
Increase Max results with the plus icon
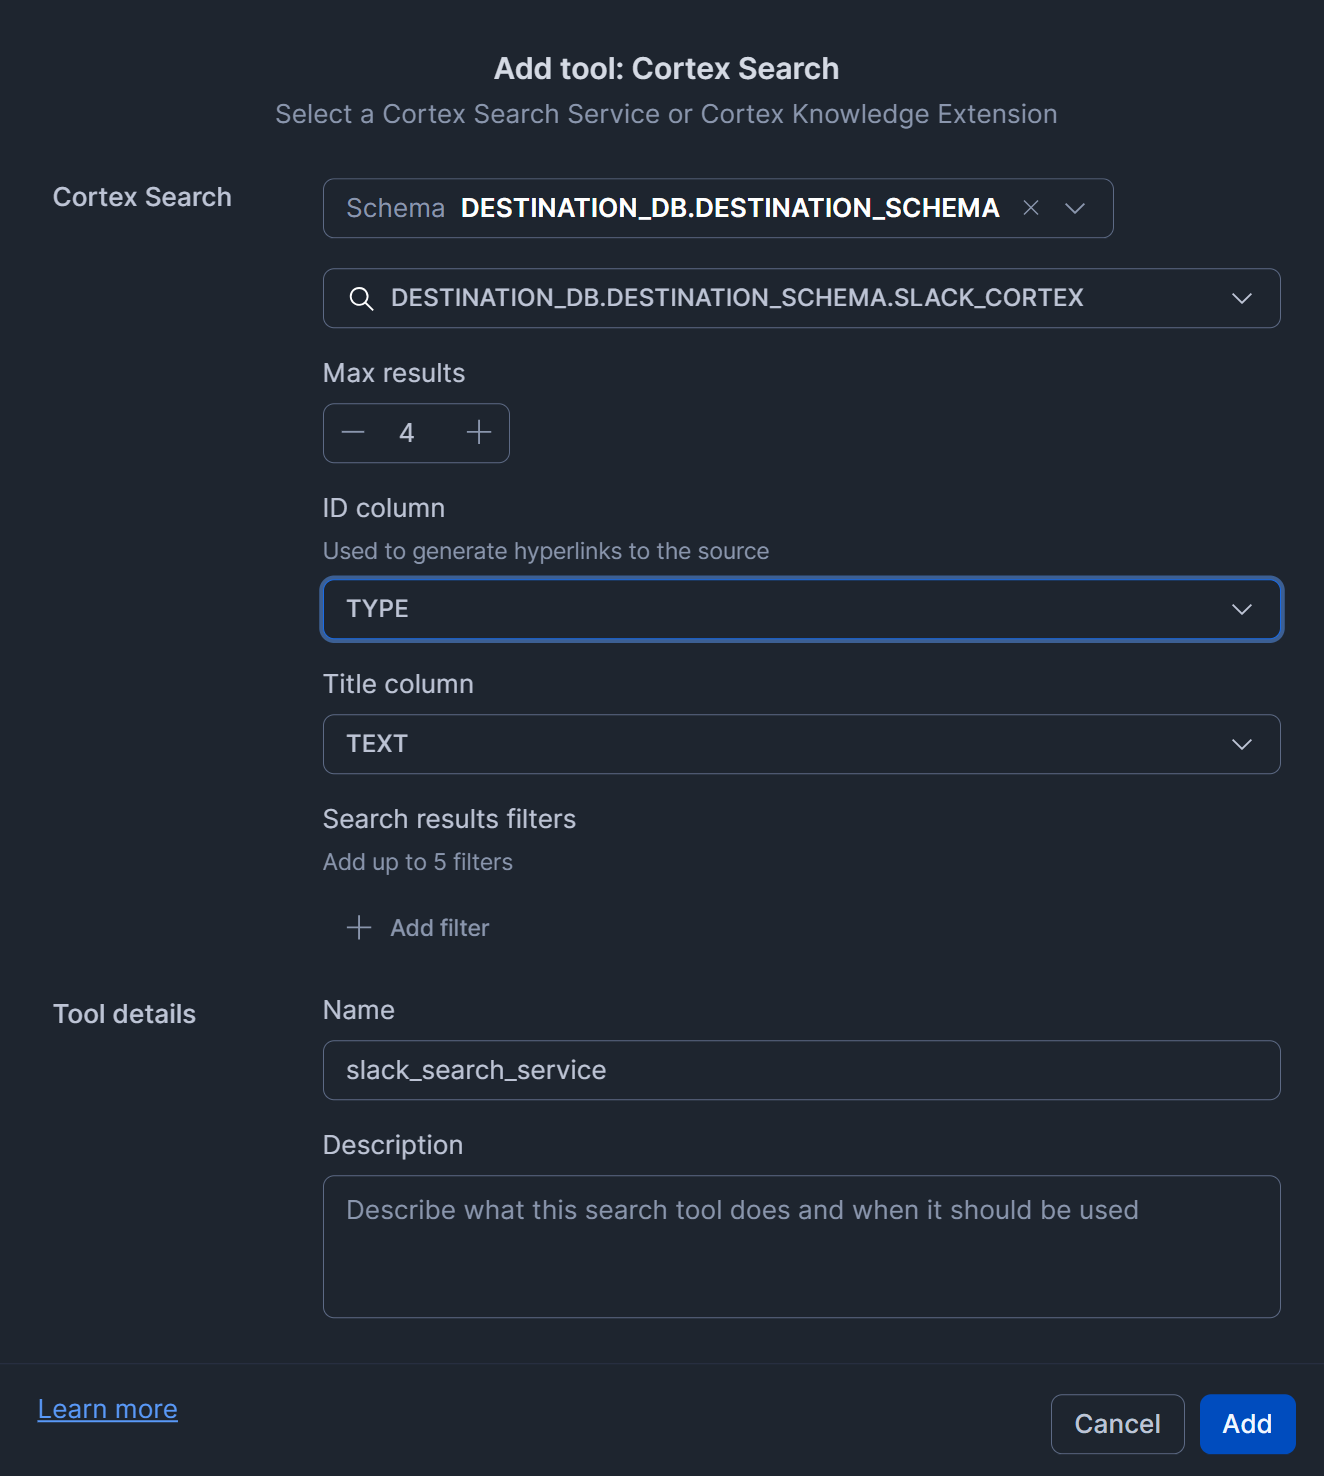coord(479,433)
